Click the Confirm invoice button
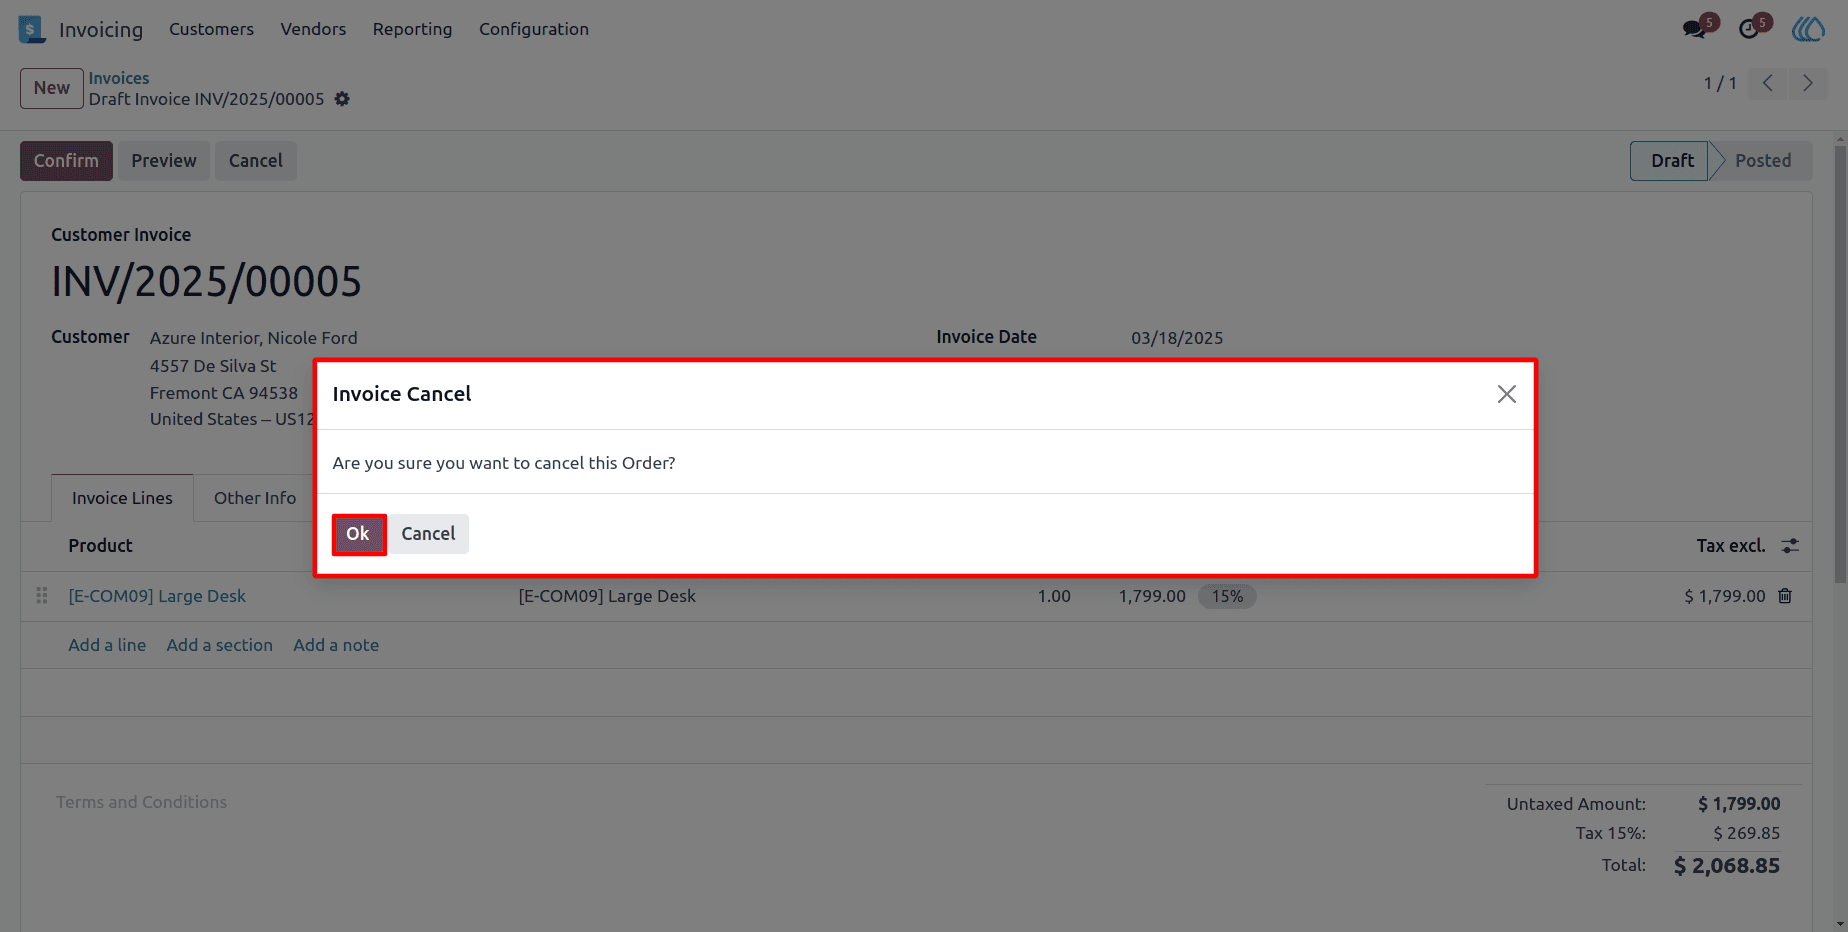The width and height of the screenshot is (1848, 932). coord(66,161)
